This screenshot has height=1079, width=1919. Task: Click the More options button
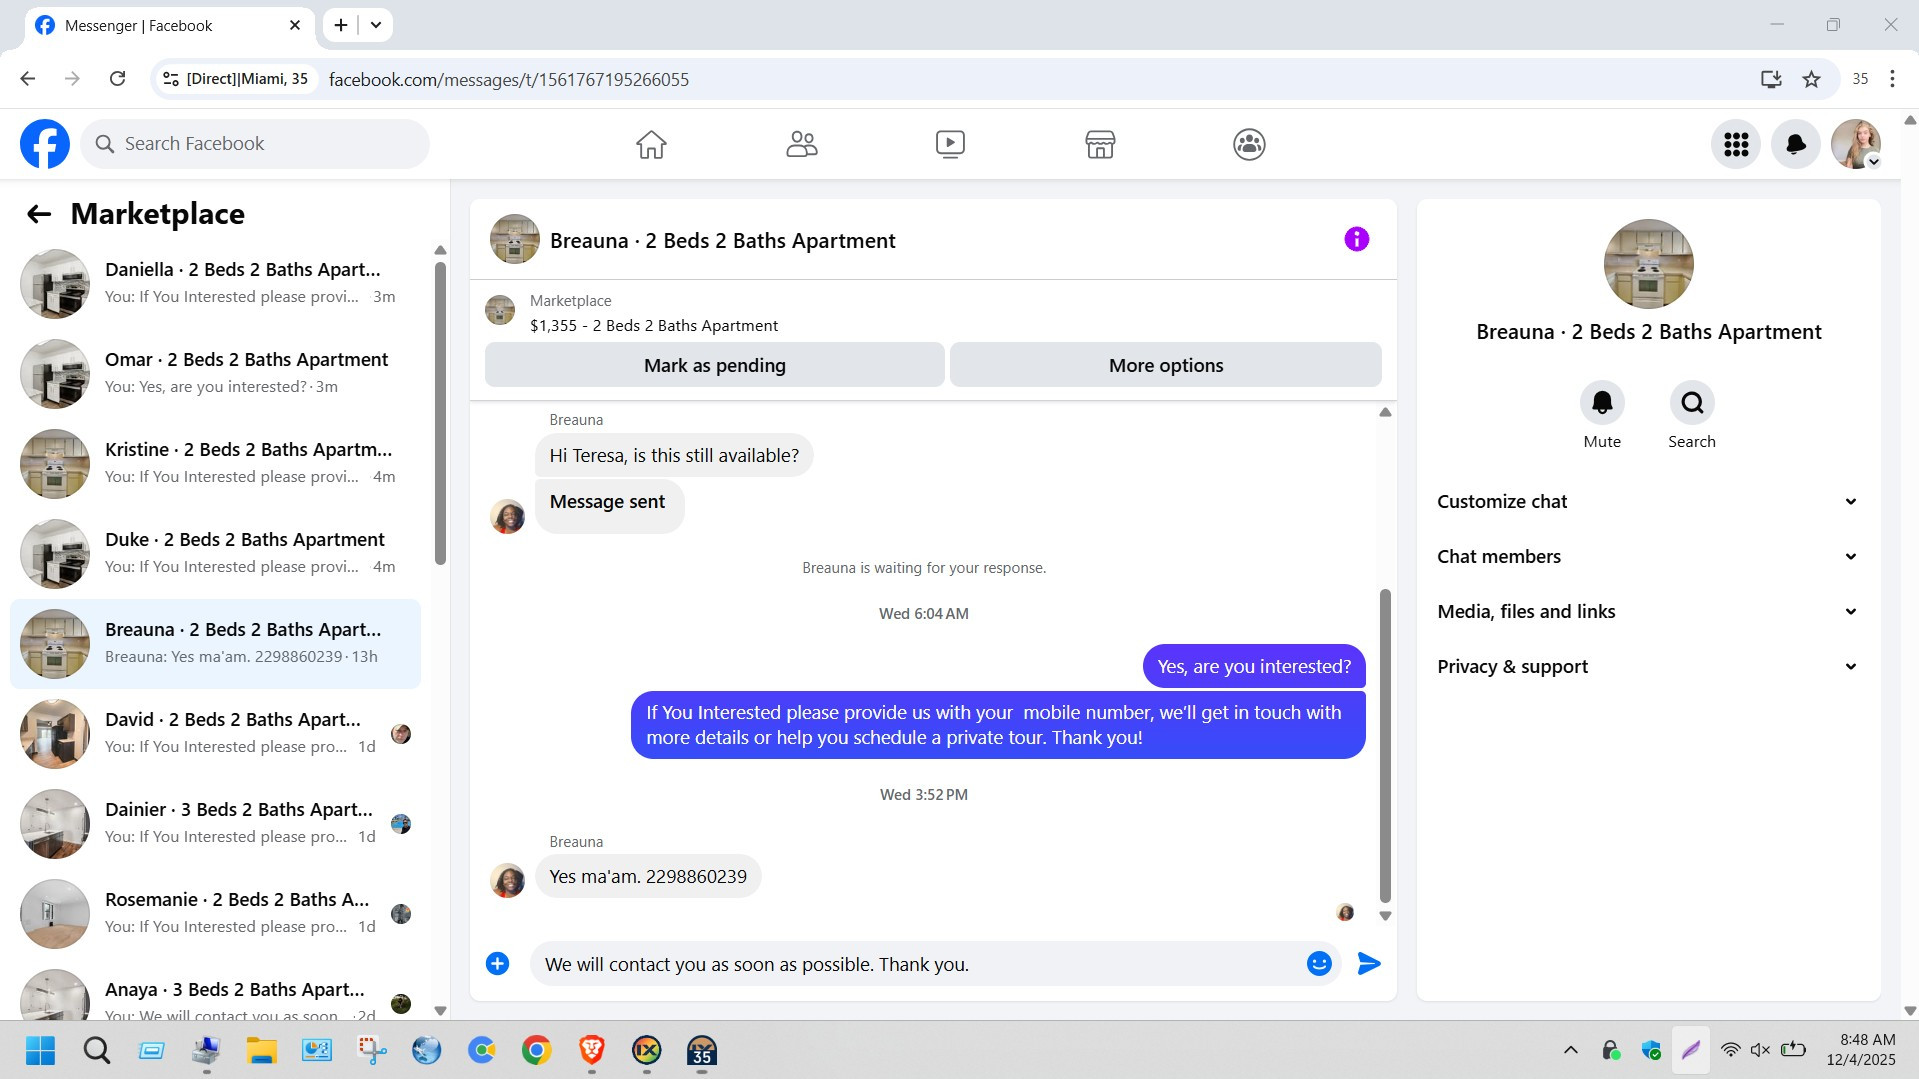point(1165,365)
